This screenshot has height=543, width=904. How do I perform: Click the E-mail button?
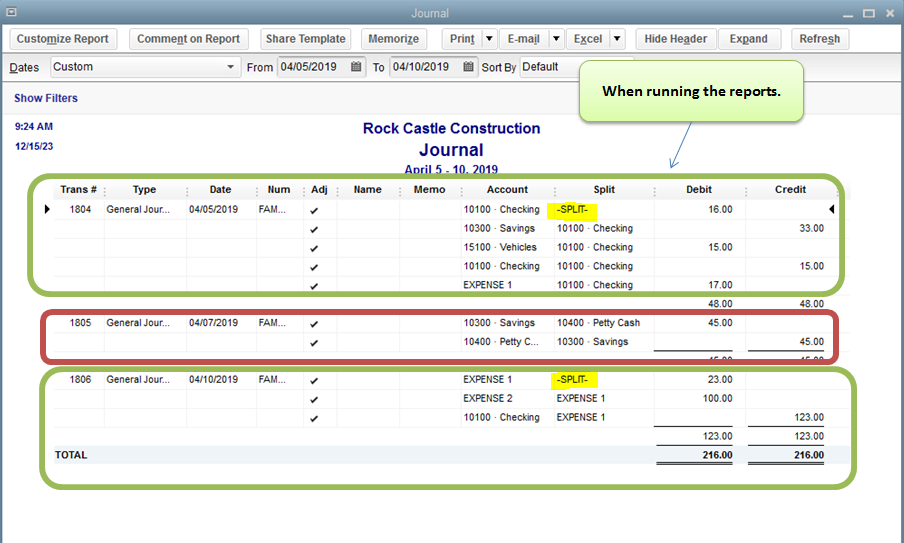[x=523, y=39]
